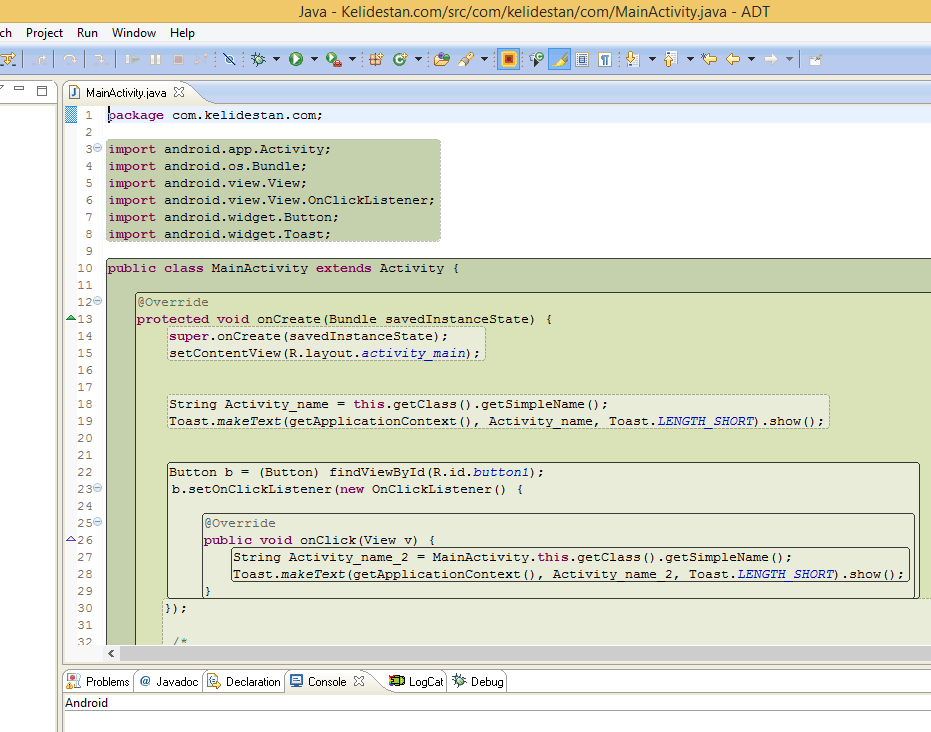The height and width of the screenshot is (732, 931).
Task: Switch to the LogCat tab
Action: pos(416,682)
